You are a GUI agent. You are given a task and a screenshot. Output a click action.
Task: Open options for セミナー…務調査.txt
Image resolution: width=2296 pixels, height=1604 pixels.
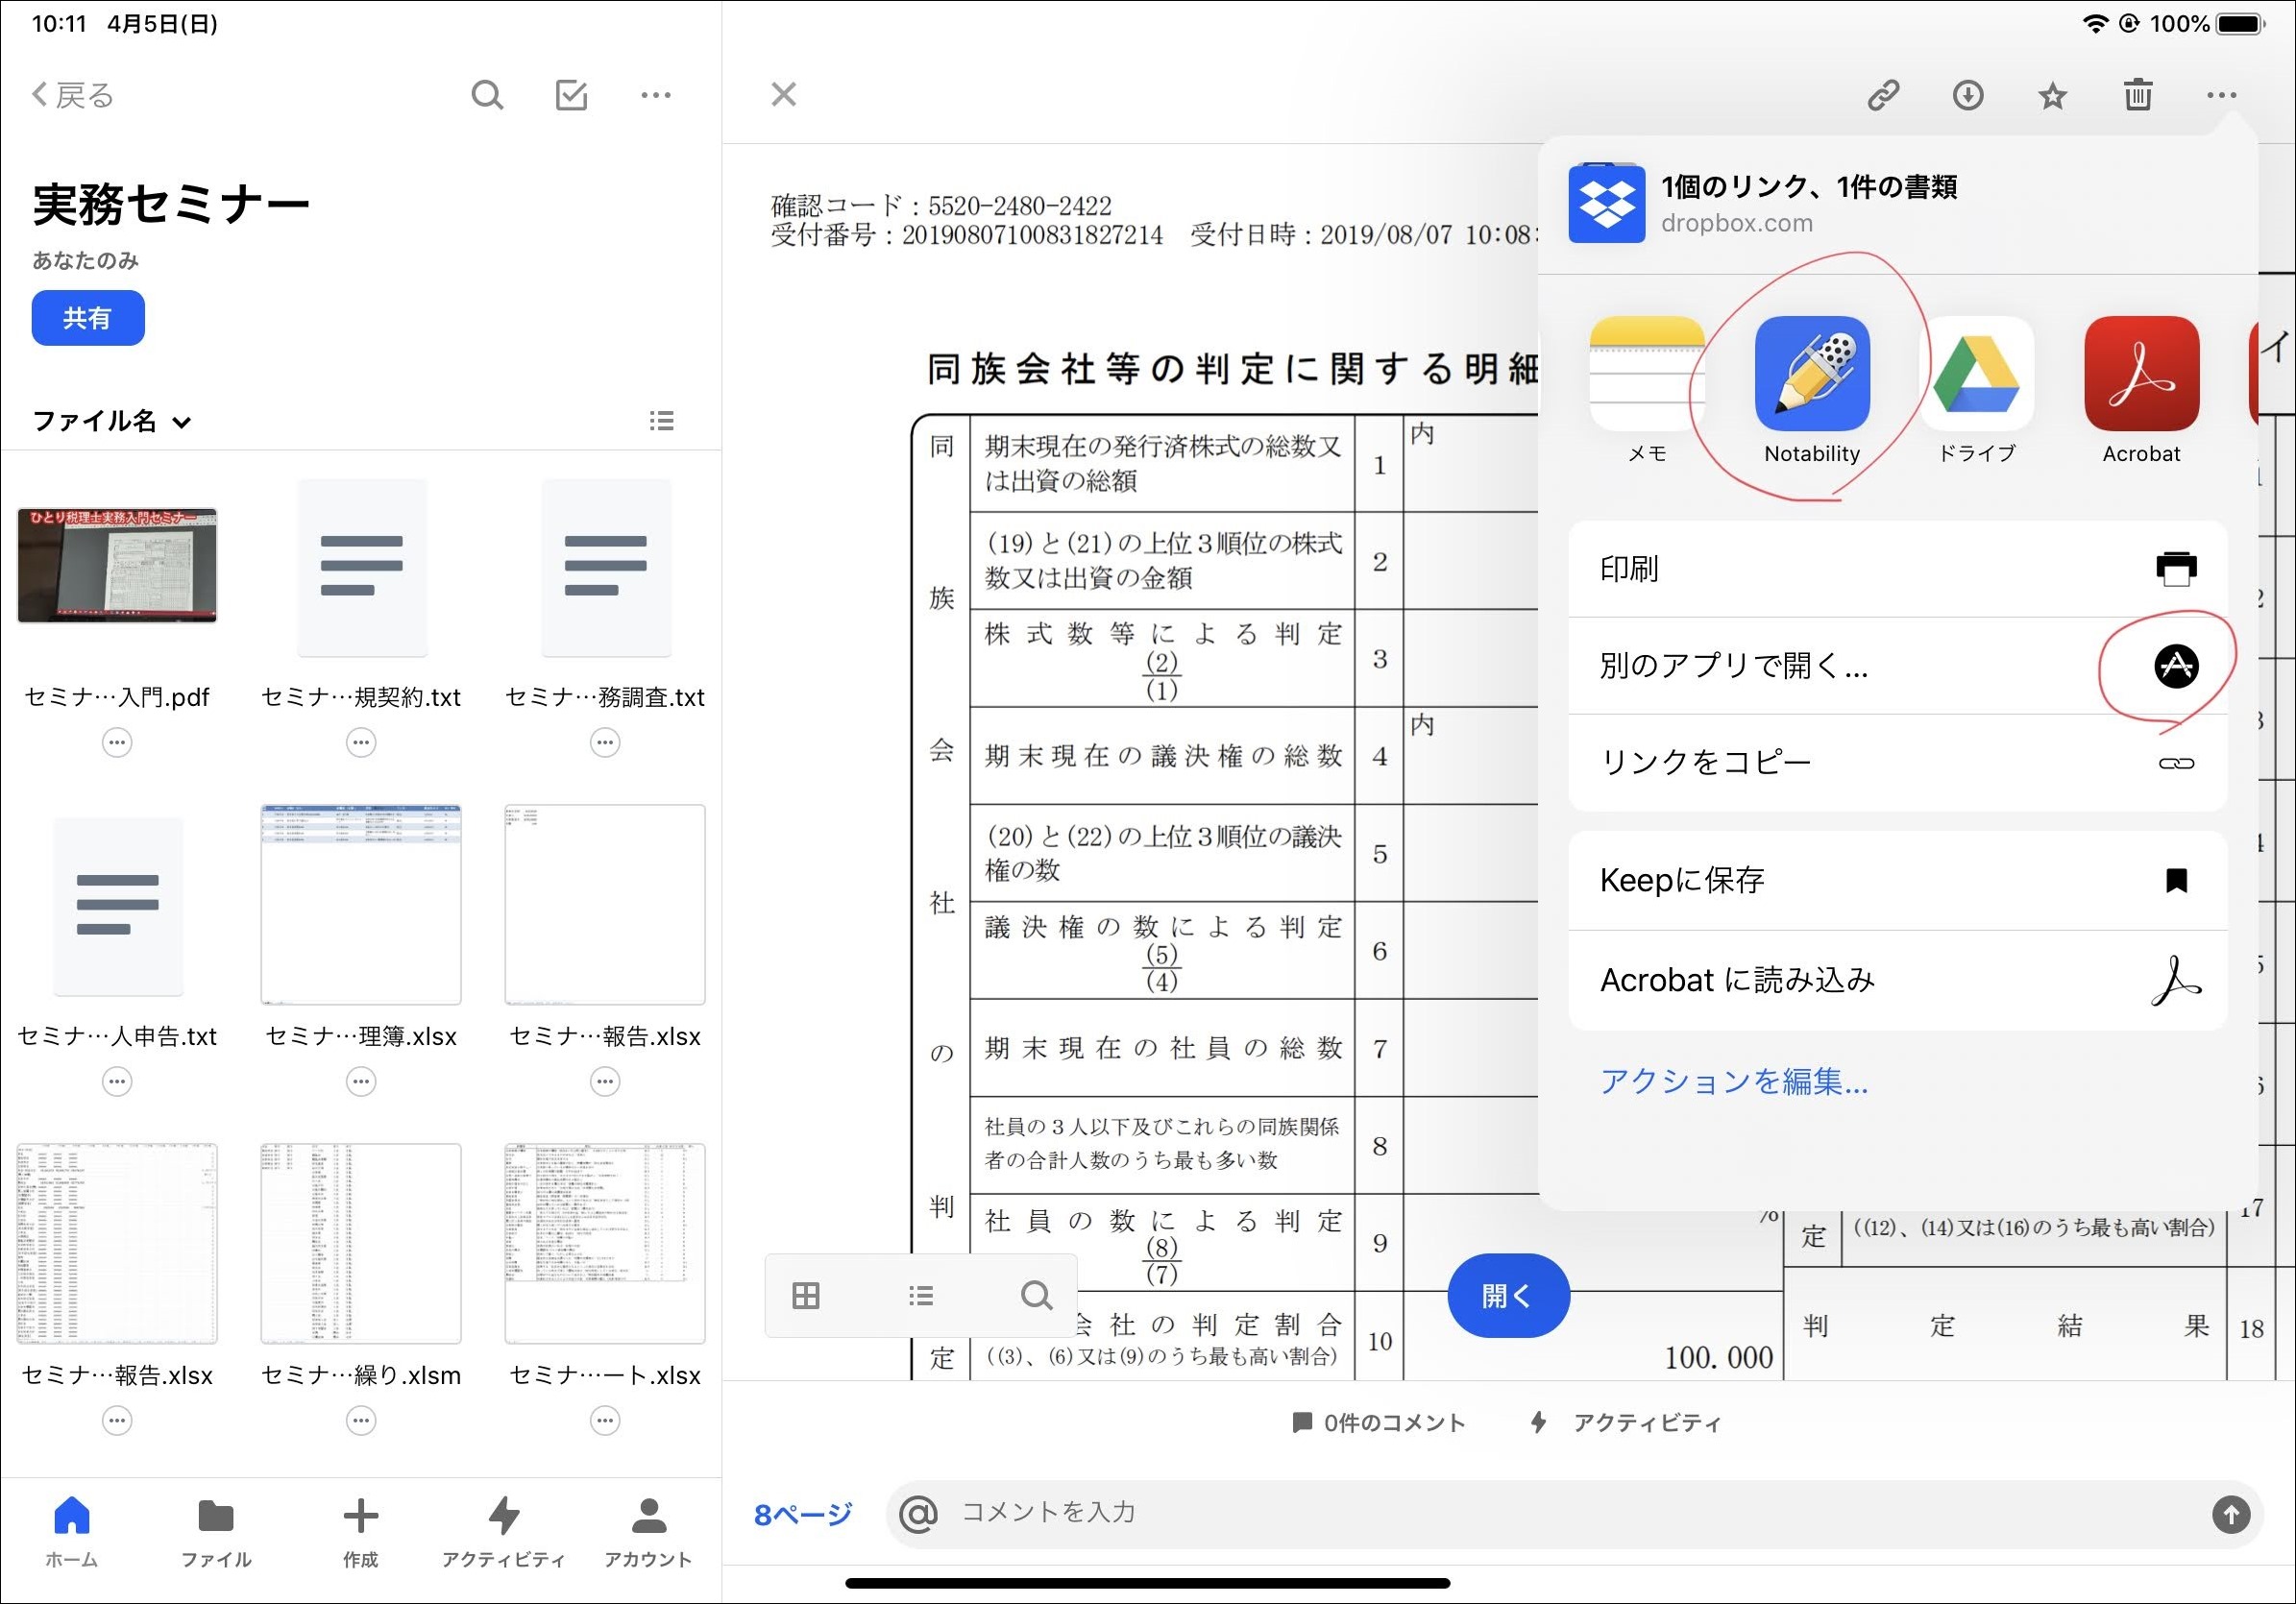605,743
